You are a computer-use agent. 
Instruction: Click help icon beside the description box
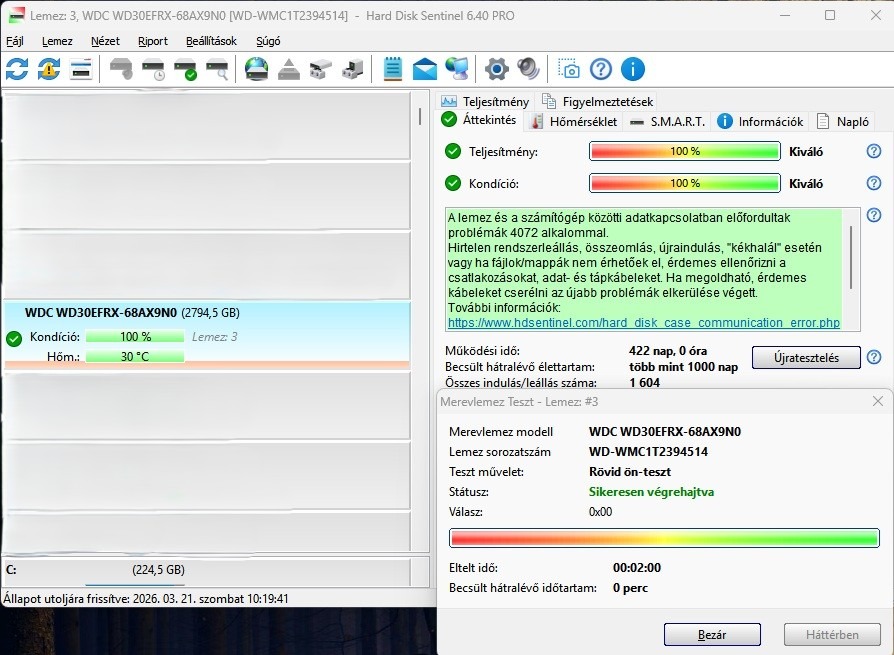click(873, 215)
